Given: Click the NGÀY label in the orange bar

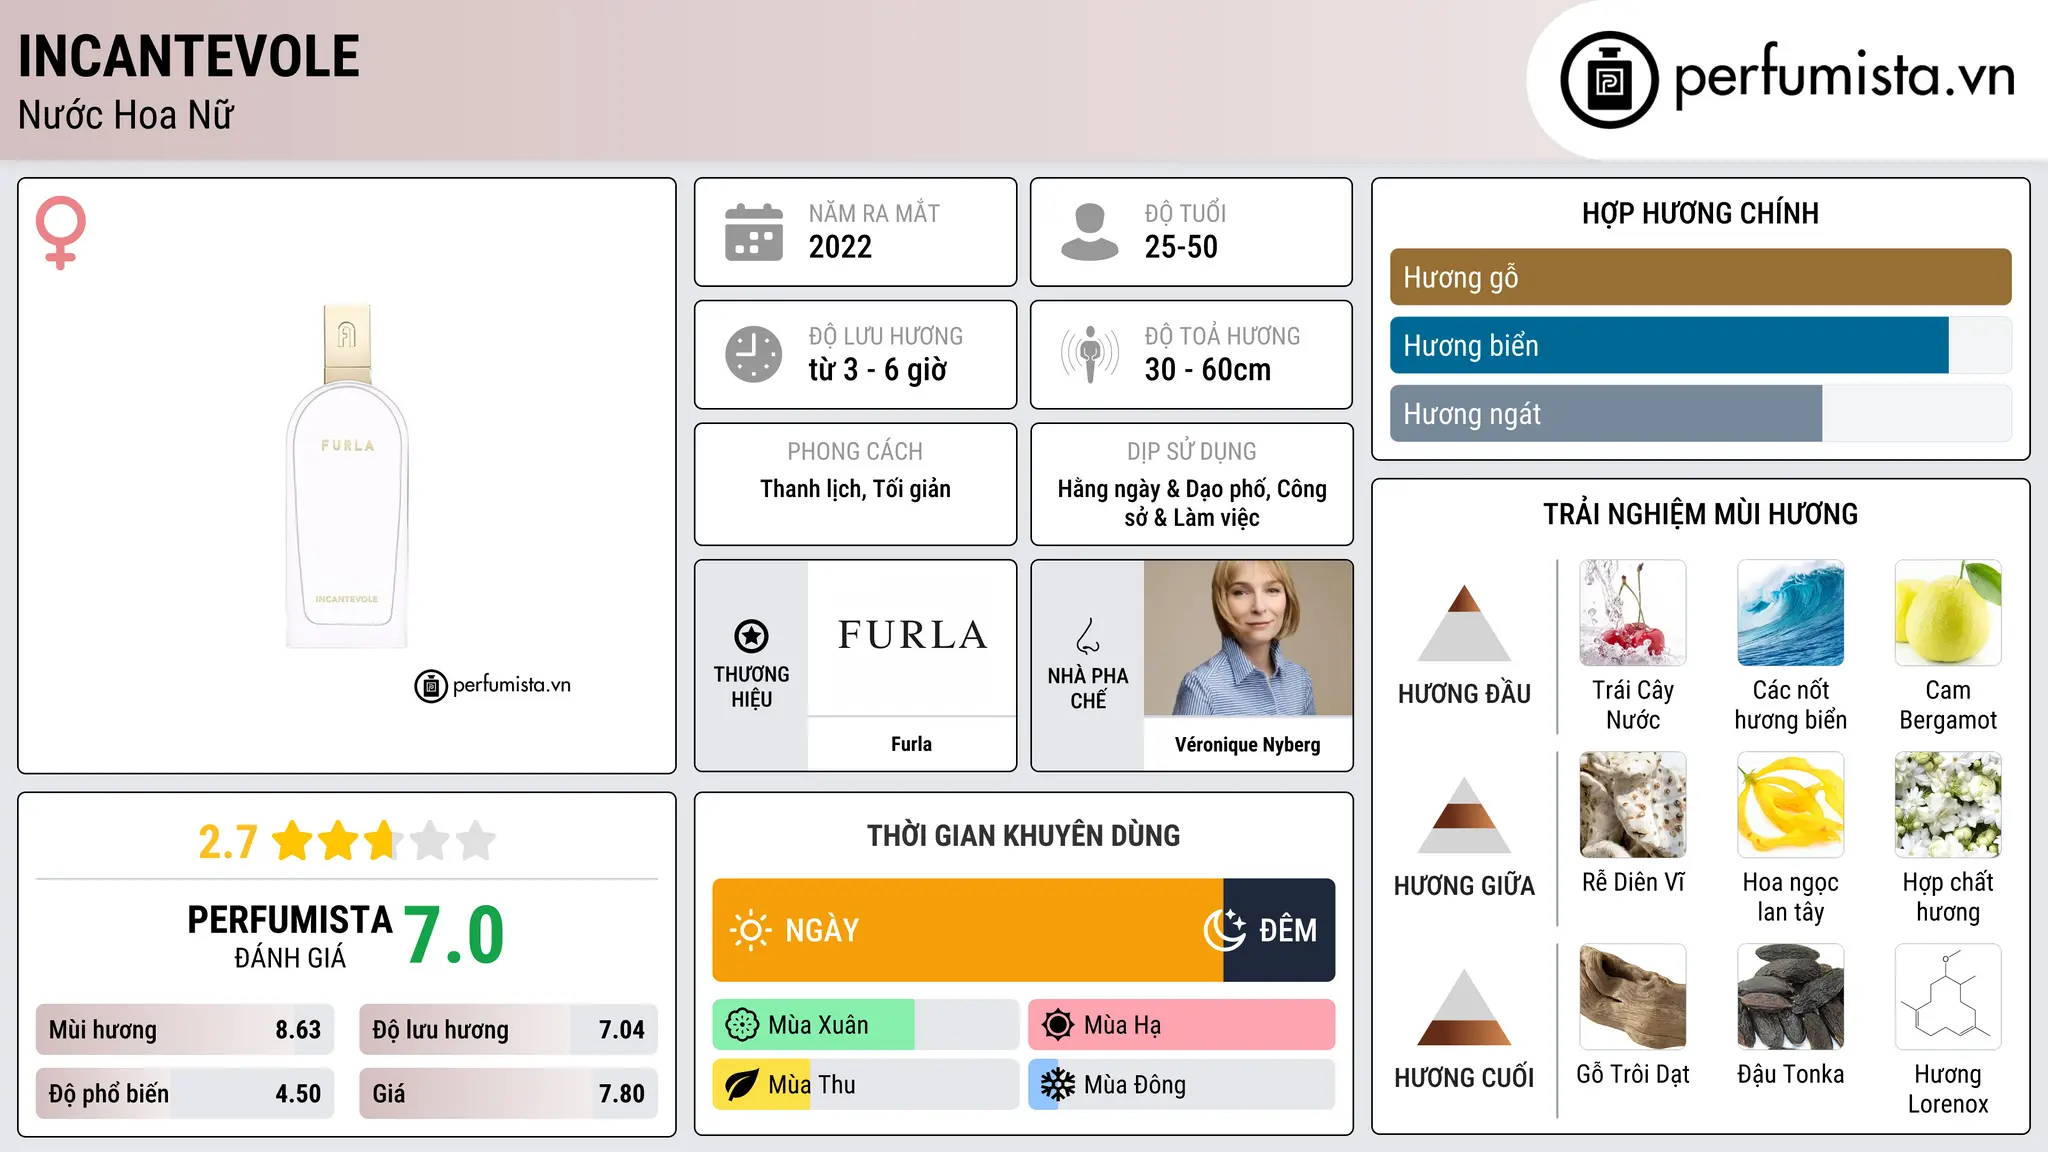Looking at the screenshot, I should click(822, 930).
